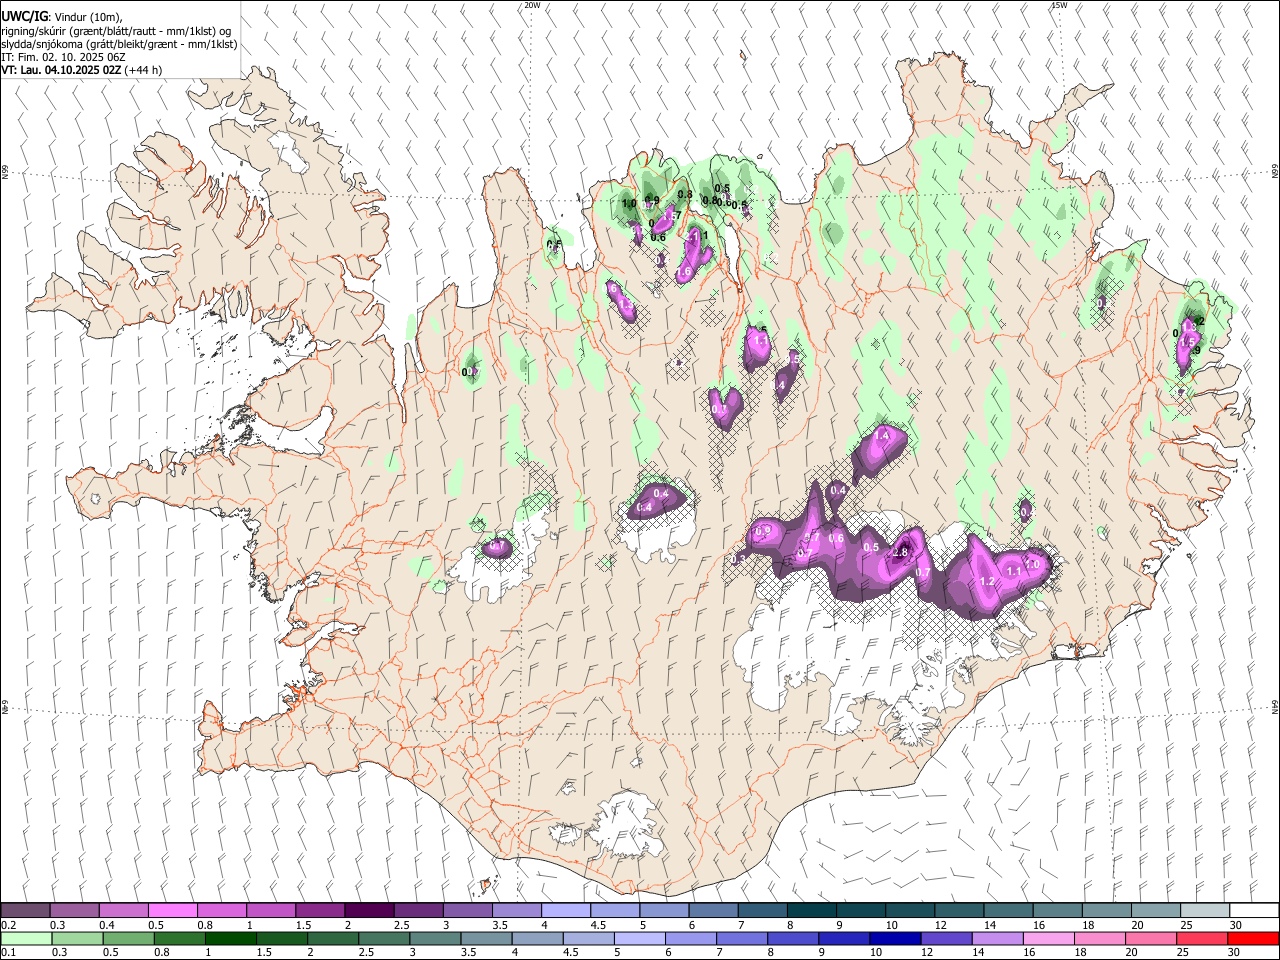Select the lavender 4–4.5 snow swatch
The height and width of the screenshot is (960, 1280).
tap(566, 911)
